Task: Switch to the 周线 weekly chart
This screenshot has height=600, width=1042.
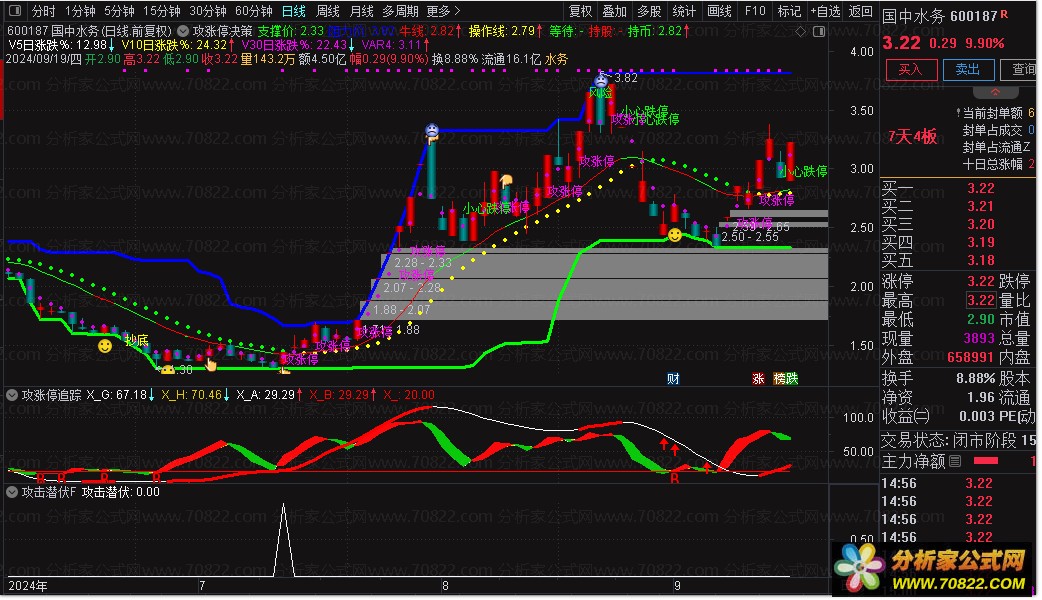Action: point(328,11)
